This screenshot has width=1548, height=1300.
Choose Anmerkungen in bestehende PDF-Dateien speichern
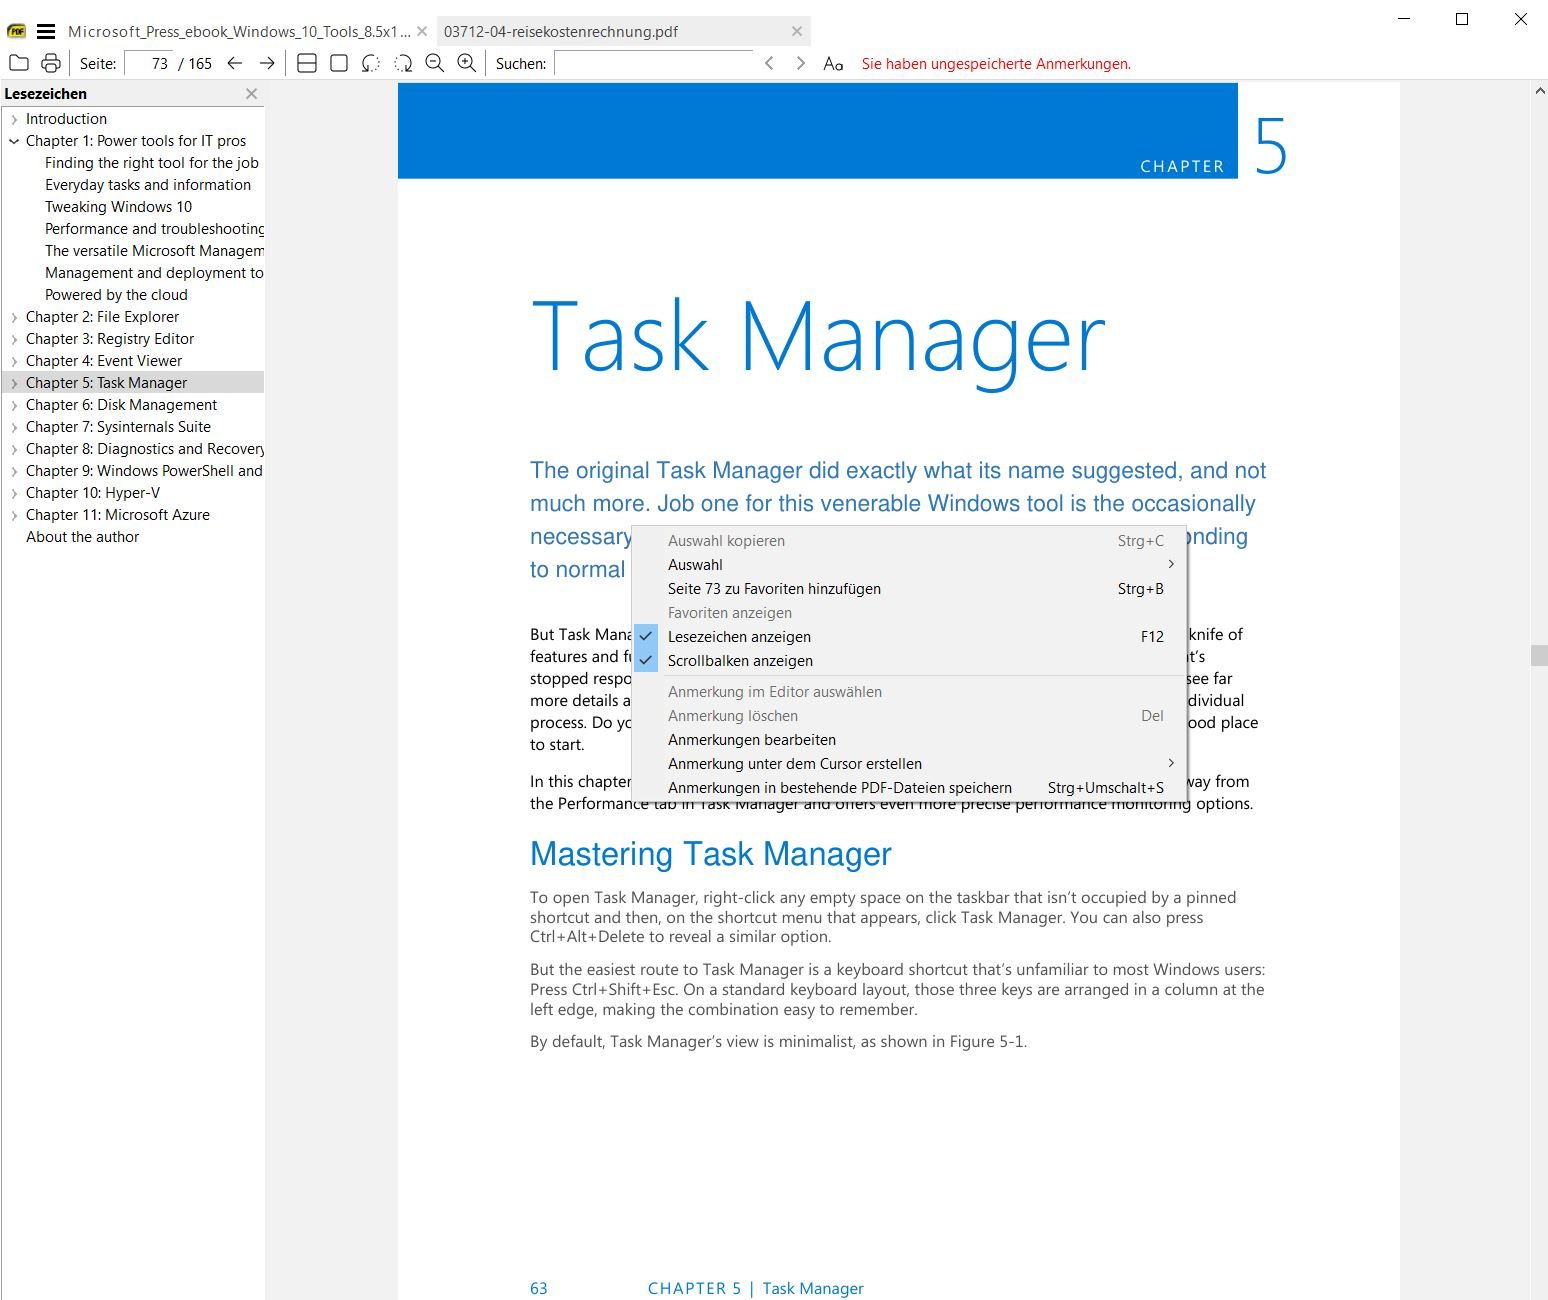909,787
